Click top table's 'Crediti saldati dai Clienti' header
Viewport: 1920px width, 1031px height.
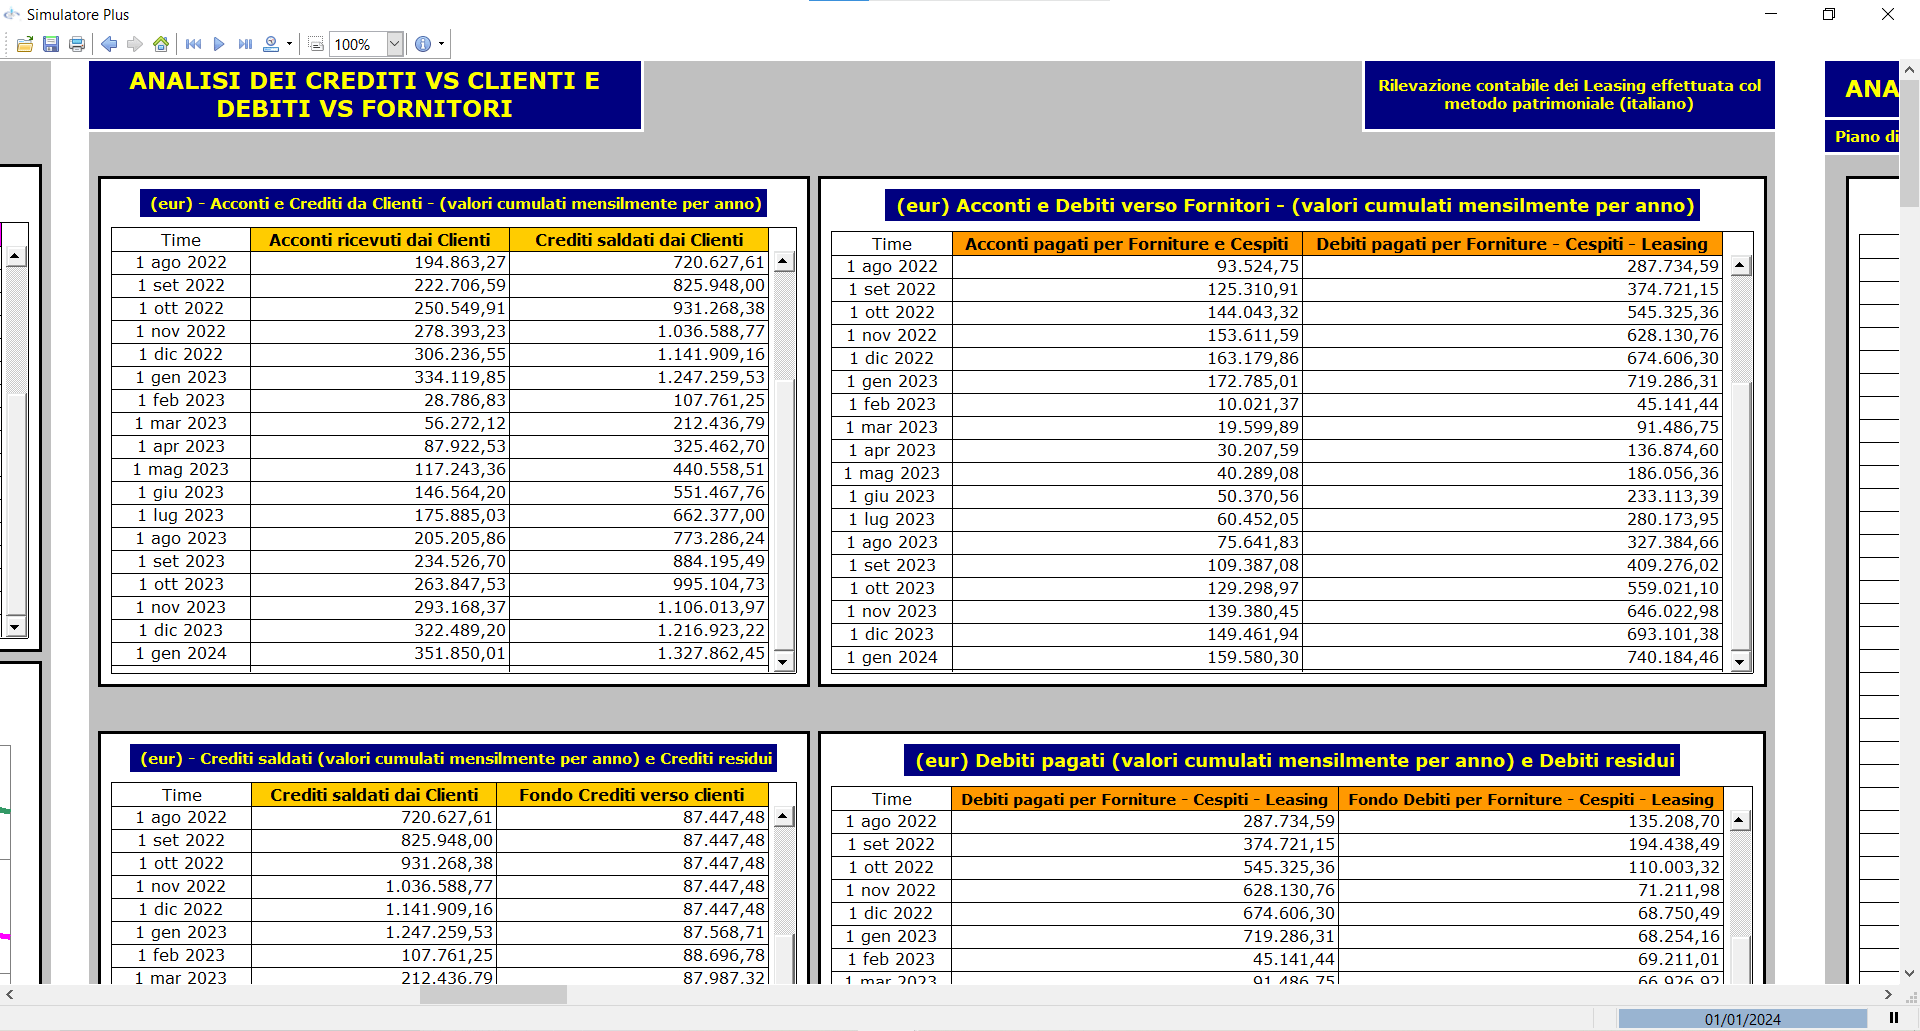pos(639,240)
